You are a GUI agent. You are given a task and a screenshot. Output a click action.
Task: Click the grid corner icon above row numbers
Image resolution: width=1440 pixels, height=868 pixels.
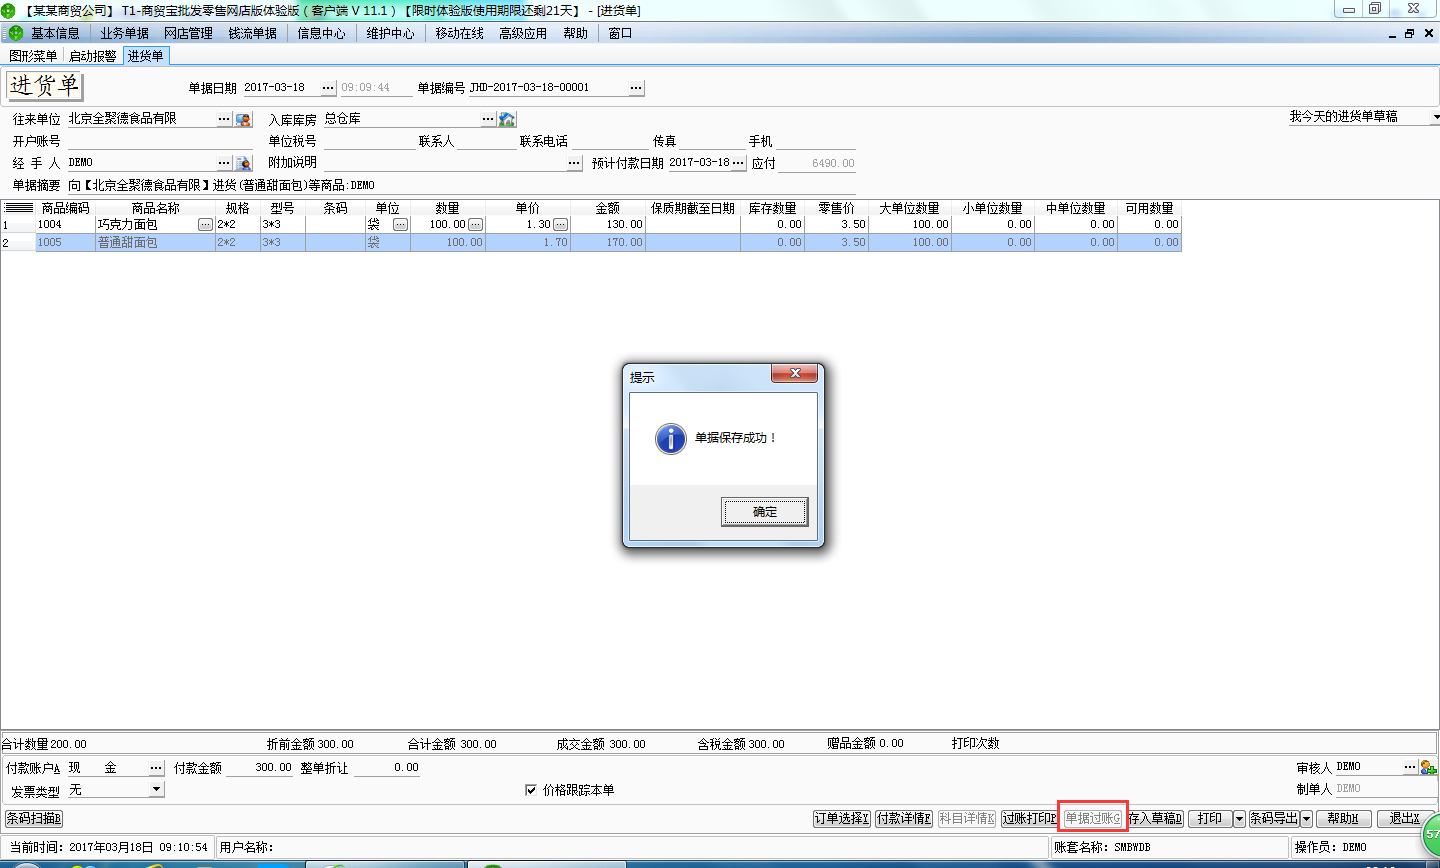tap(18, 208)
